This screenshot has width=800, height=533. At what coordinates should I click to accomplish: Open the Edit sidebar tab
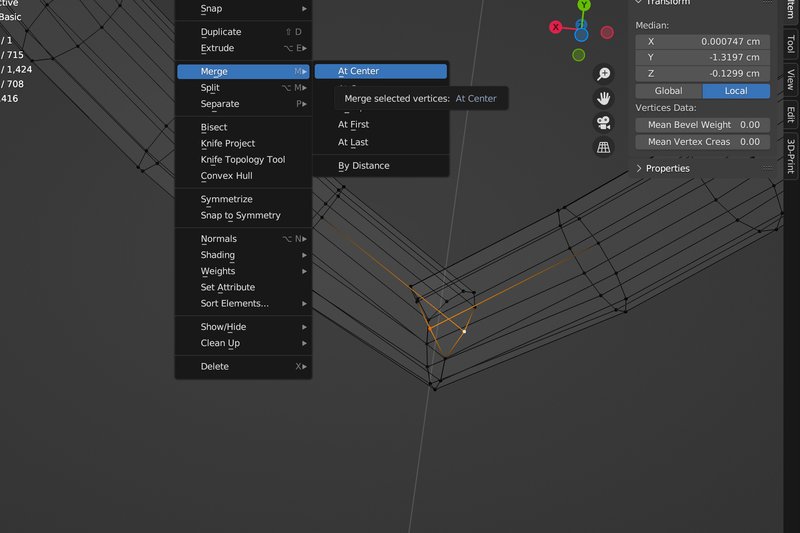(x=790, y=115)
